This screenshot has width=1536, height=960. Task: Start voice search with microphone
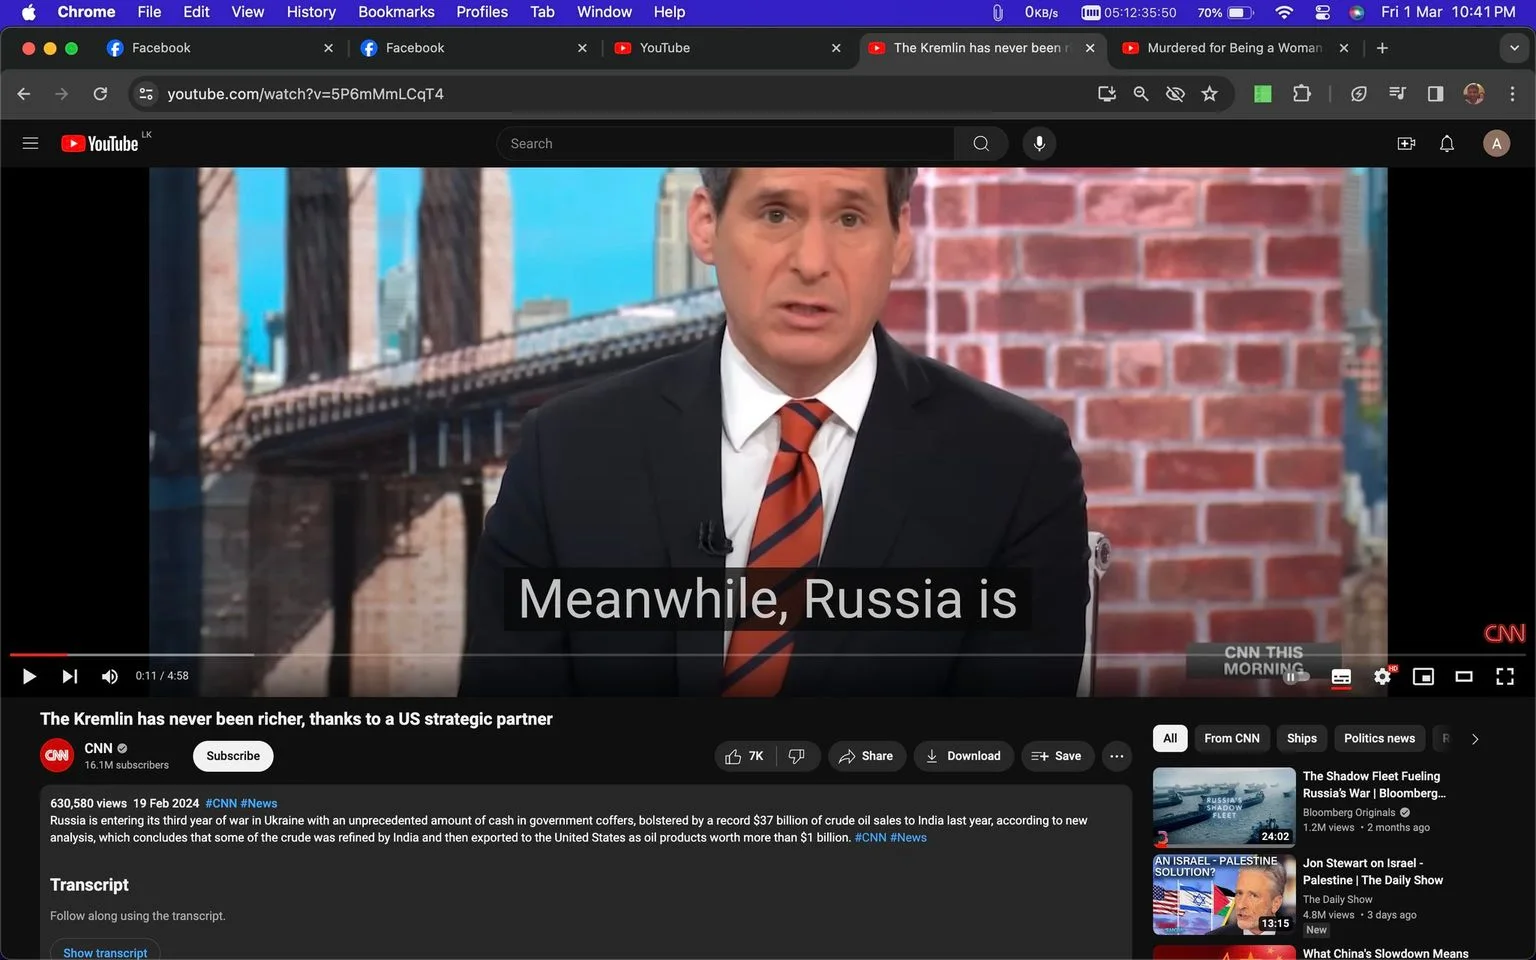tap(1039, 144)
